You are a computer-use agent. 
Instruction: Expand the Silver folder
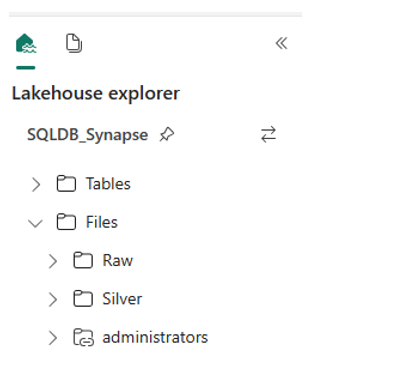click(x=53, y=299)
